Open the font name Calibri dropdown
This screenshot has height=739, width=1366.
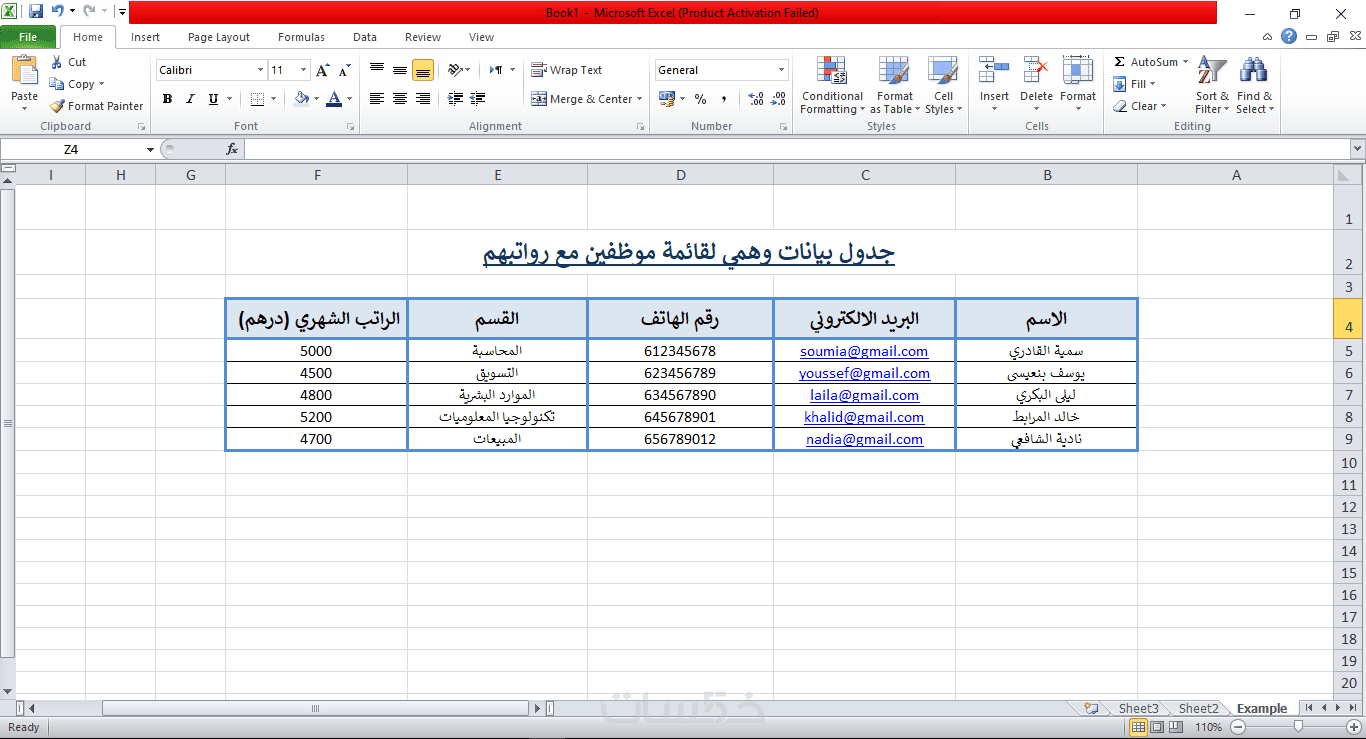(x=260, y=70)
